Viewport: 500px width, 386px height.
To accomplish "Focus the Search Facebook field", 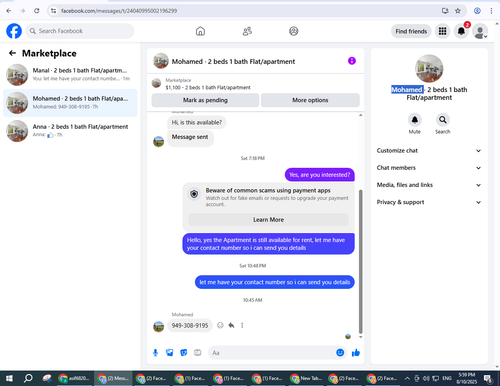I will pyautogui.click(x=80, y=31).
